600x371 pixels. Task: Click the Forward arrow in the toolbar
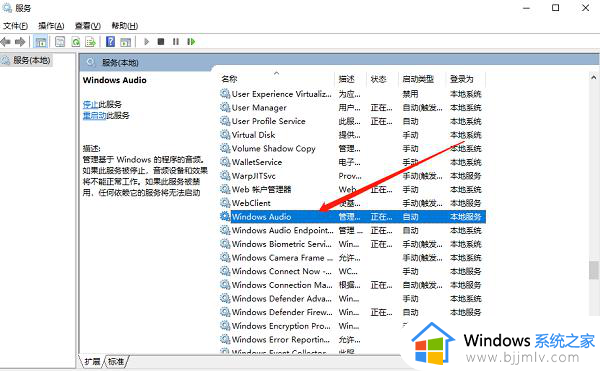20,42
